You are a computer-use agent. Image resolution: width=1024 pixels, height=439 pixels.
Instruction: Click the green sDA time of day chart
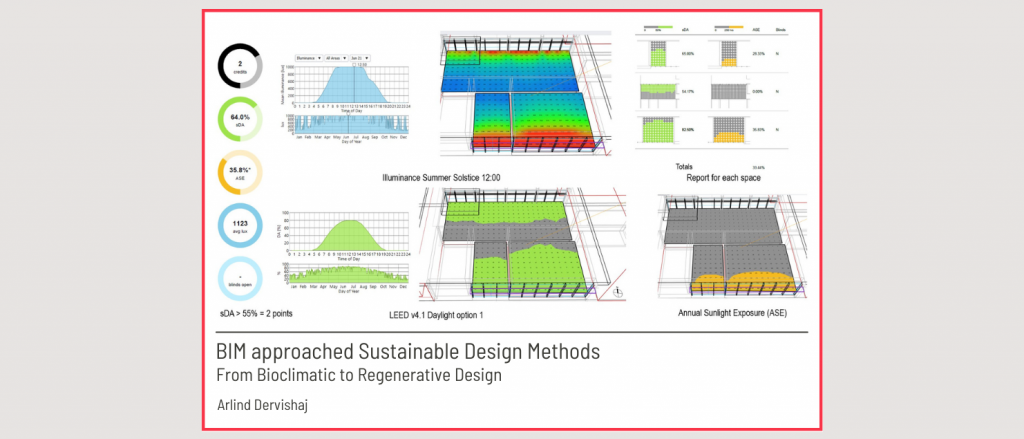[x=341, y=231]
